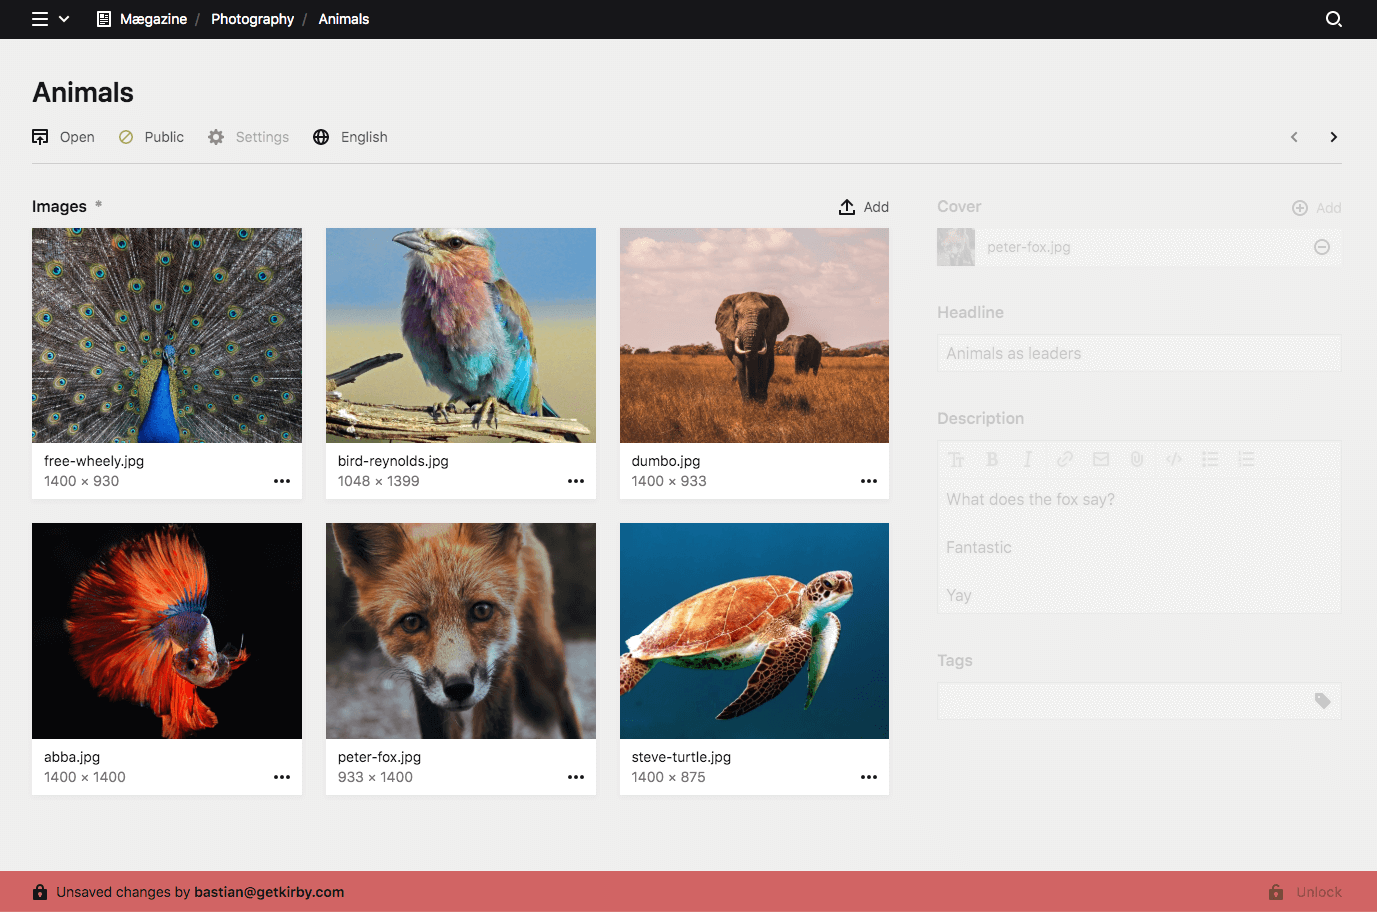Create an ordered list in Description
Viewport: 1377px width, 912px height.
pyautogui.click(x=1246, y=459)
